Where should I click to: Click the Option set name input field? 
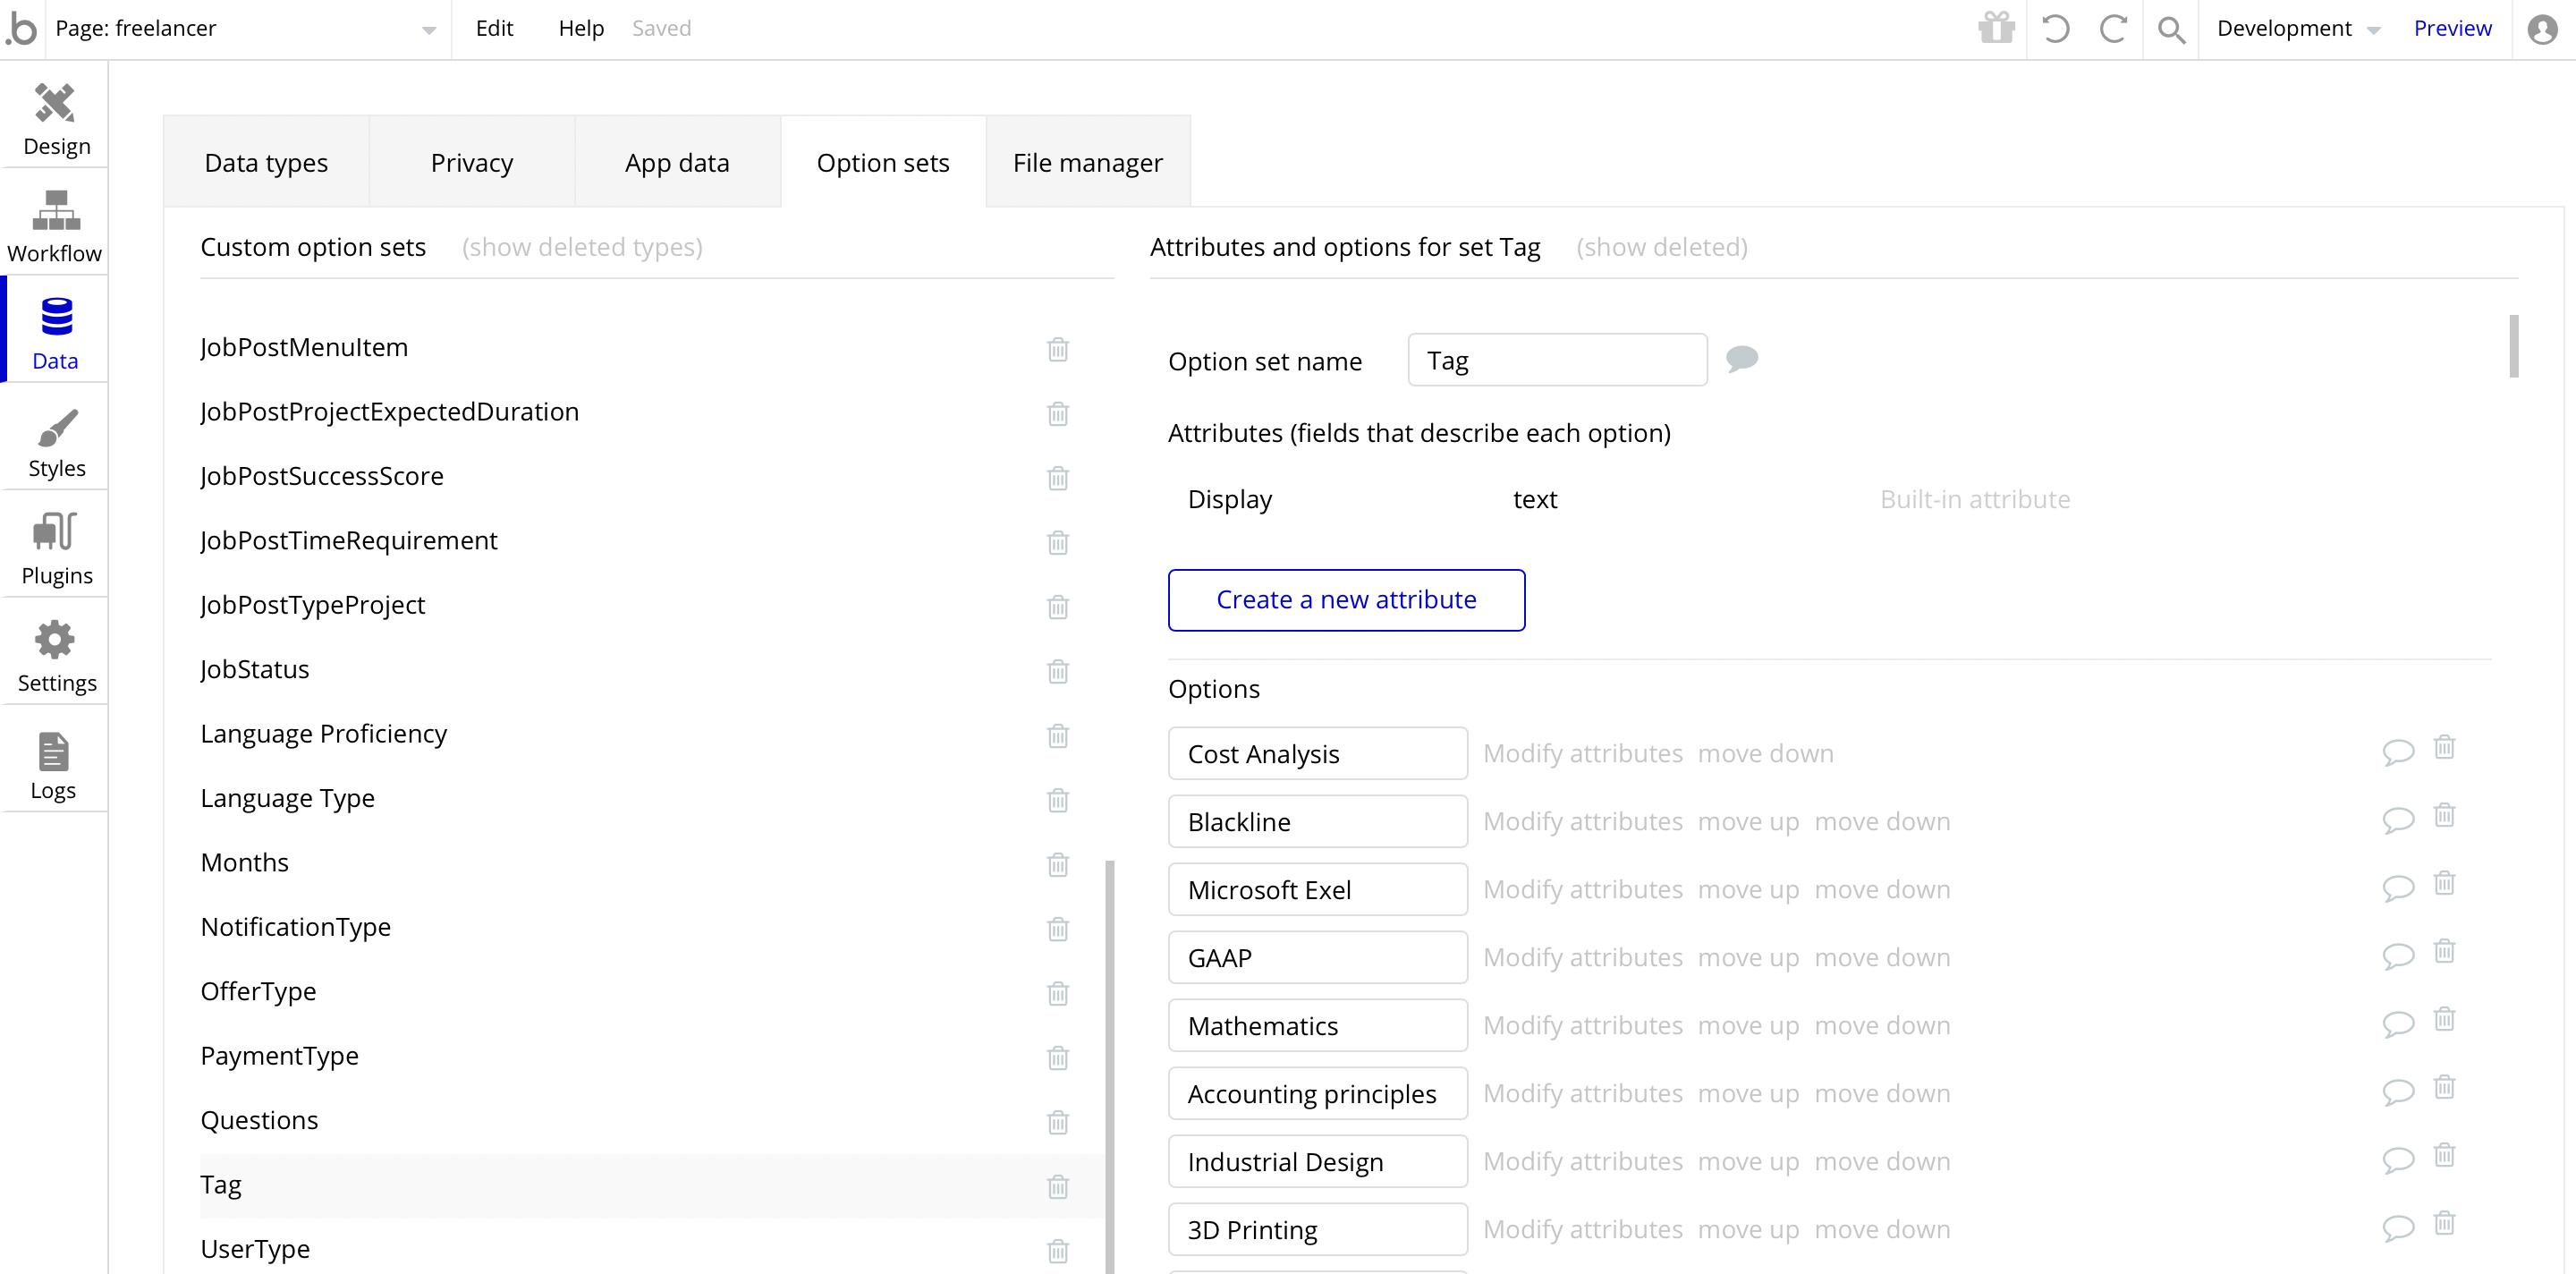[x=1557, y=360]
